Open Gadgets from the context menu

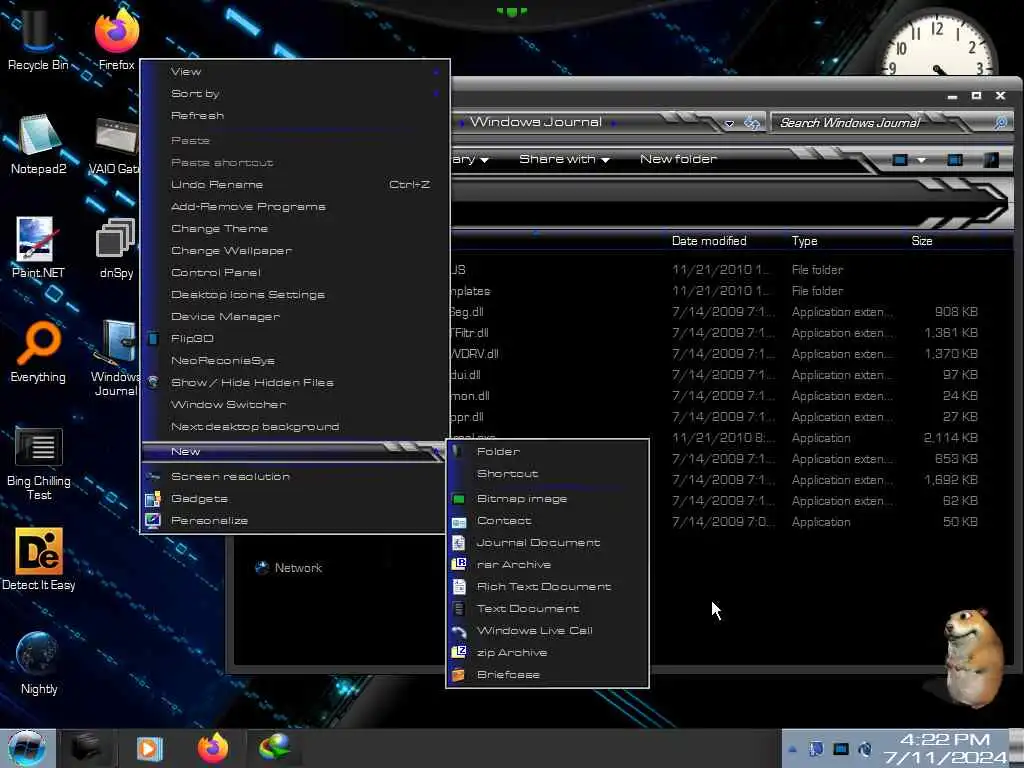295,499
